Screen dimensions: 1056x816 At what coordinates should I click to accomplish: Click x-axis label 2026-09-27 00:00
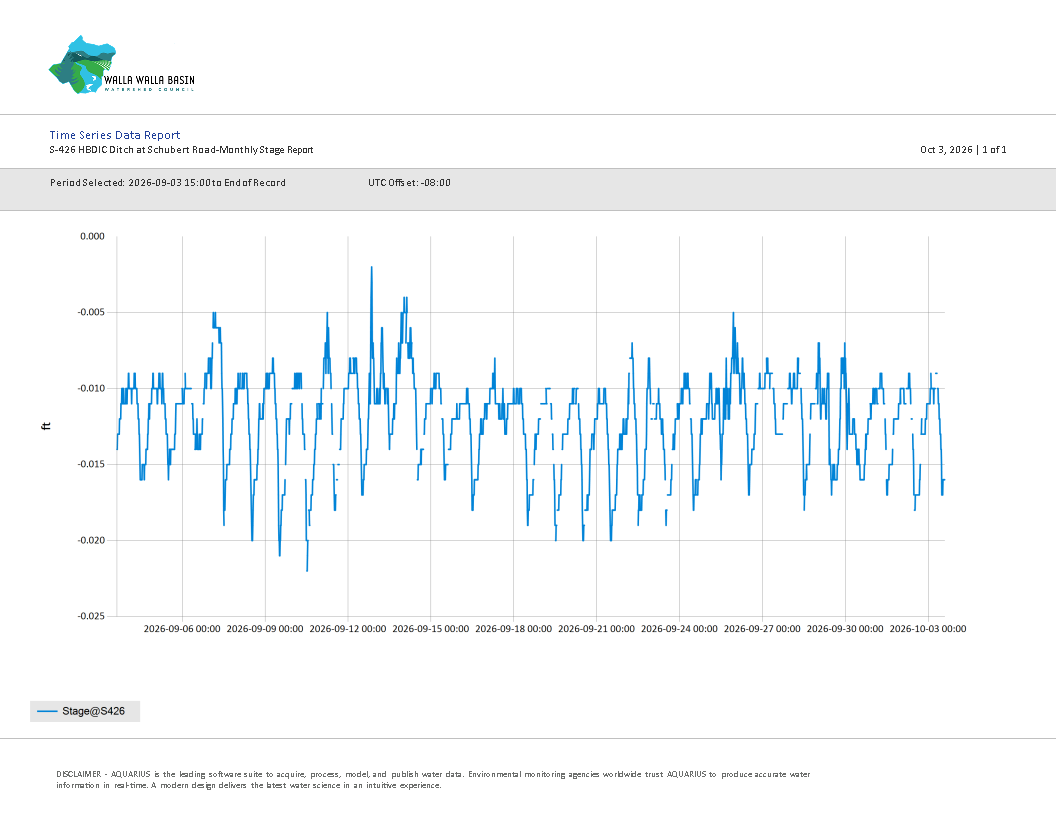pyautogui.click(x=762, y=629)
